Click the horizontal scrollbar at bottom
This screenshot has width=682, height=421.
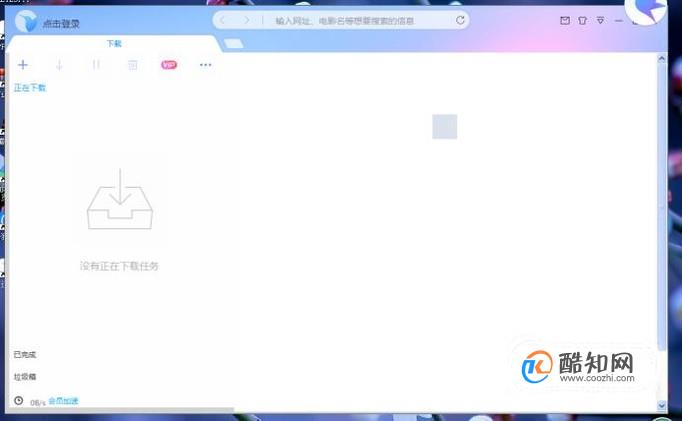(x=120, y=410)
